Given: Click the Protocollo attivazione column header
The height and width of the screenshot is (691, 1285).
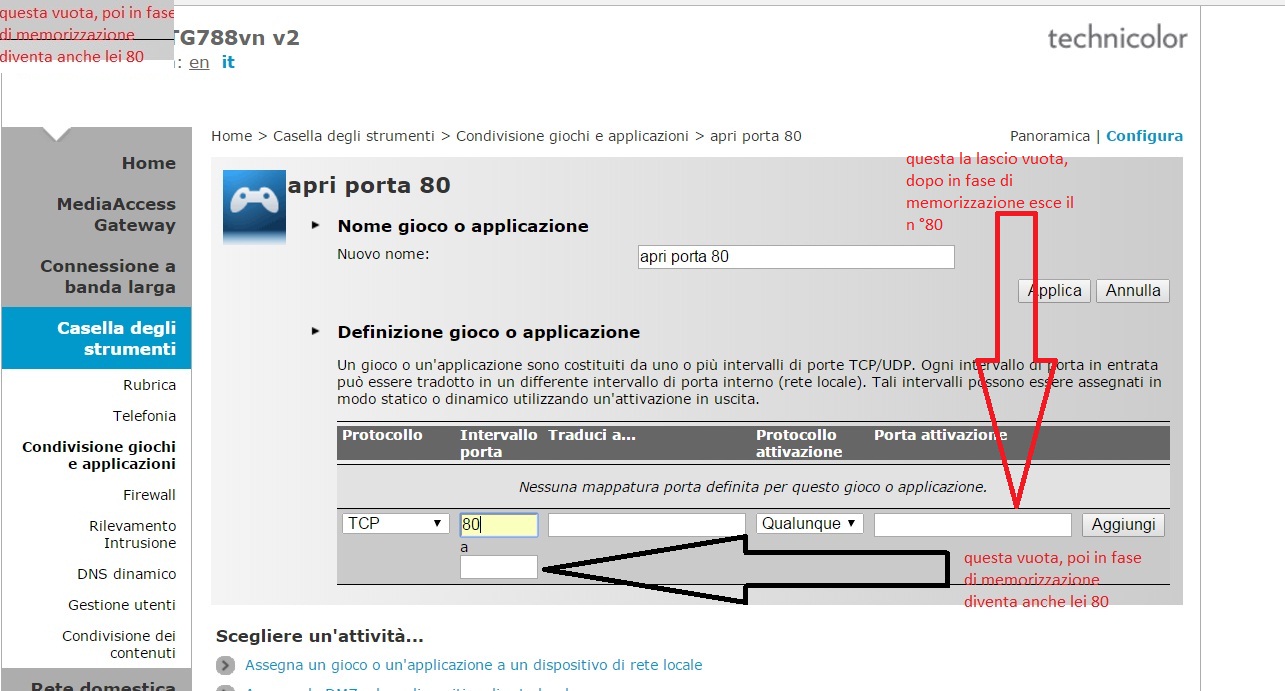Looking at the screenshot, I should tap(799, 443).
